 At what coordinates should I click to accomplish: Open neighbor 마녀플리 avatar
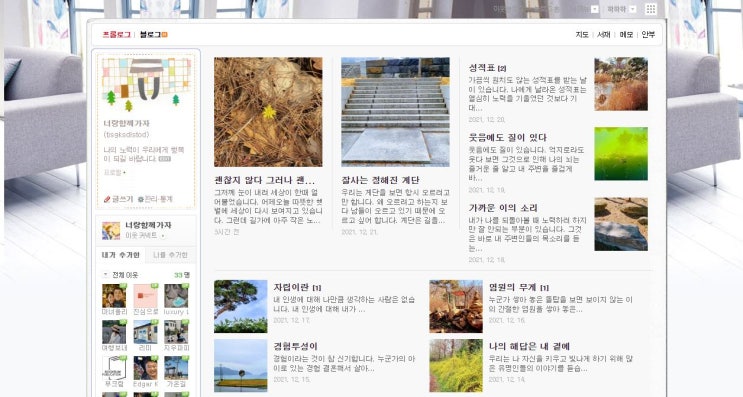[114, 296]
